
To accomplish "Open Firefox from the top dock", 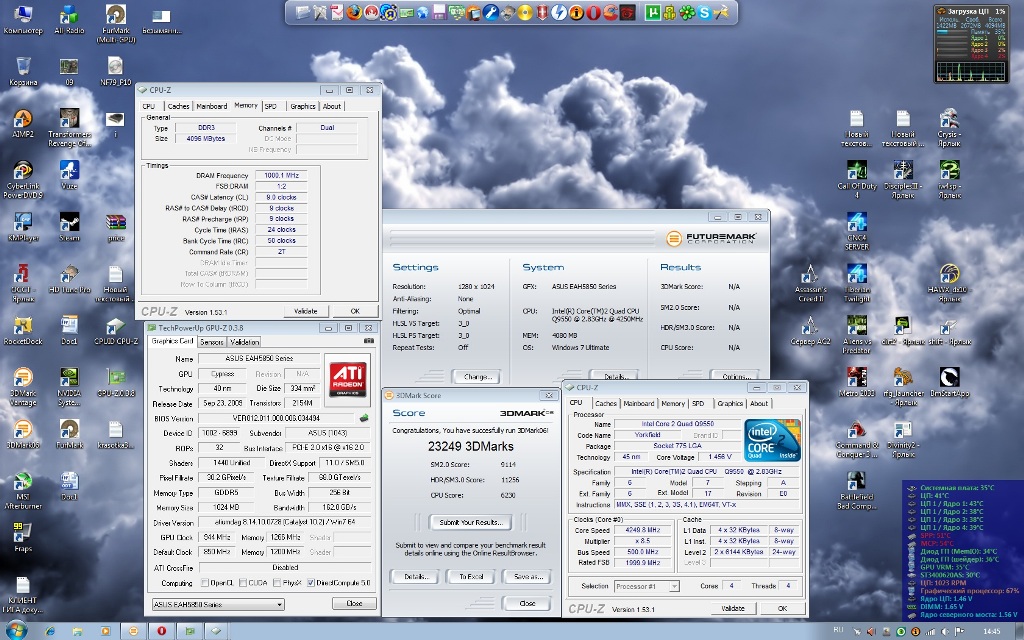I will [354, 12].
